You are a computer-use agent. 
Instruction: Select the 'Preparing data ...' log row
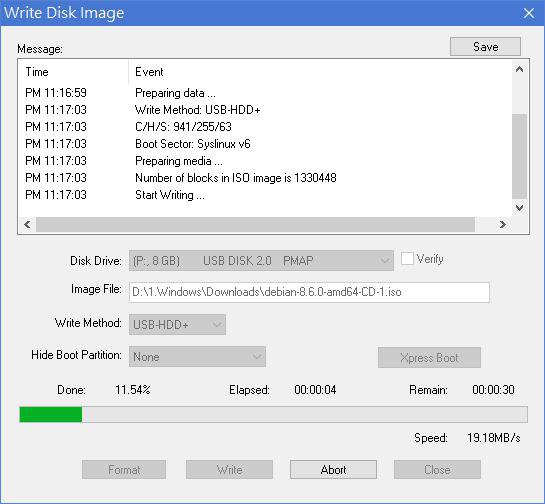click(x=265, y=93)
